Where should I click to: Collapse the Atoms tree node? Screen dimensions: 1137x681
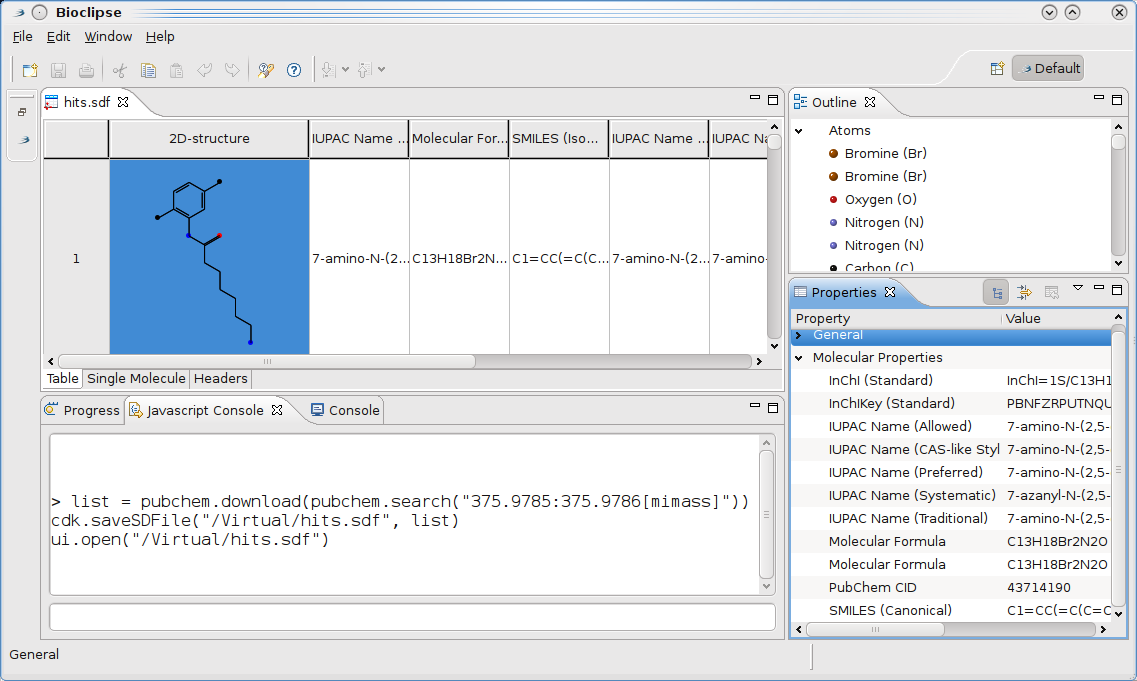click(799, 131)
